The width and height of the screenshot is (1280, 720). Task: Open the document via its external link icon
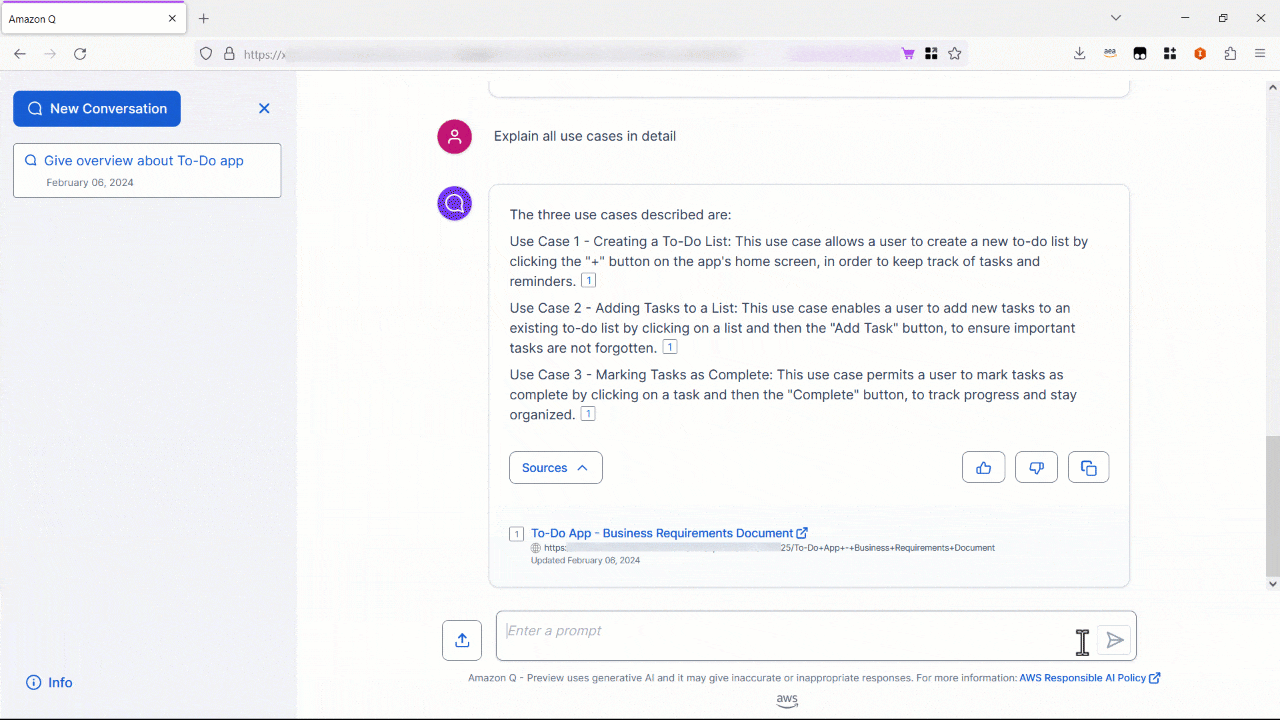click(801, 533)
